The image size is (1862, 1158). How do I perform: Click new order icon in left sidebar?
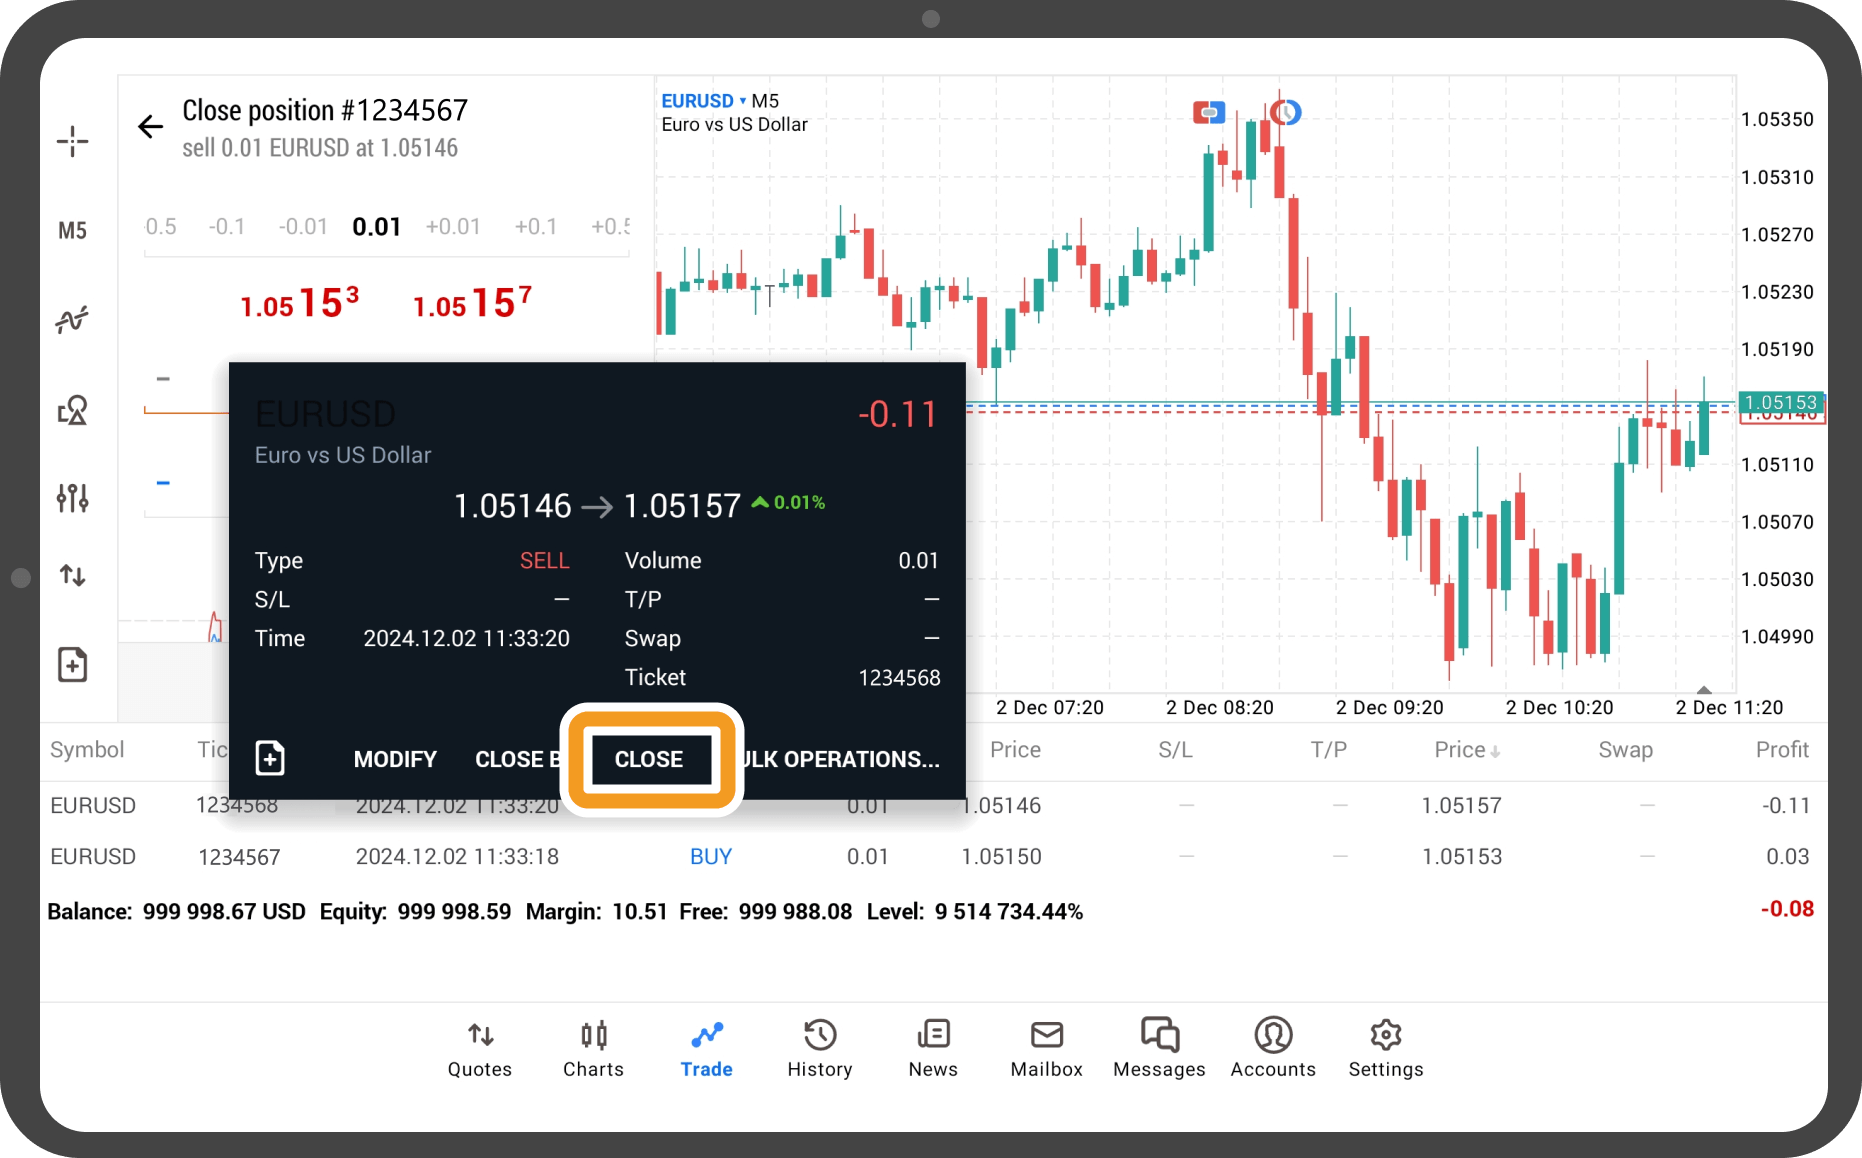pos(72,664)
